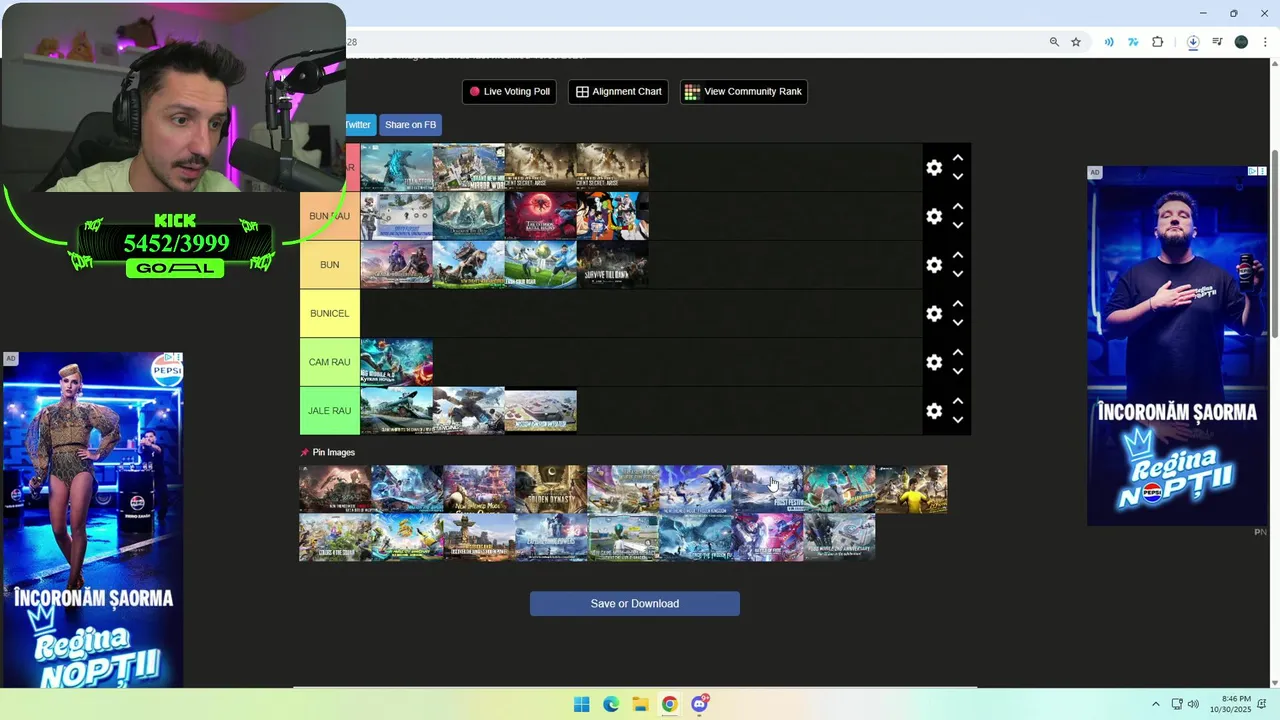This screenshot has width=1280, height=720.
Task: Move BUN RAU tier down with arrow
Action: (x=958, y=226)
